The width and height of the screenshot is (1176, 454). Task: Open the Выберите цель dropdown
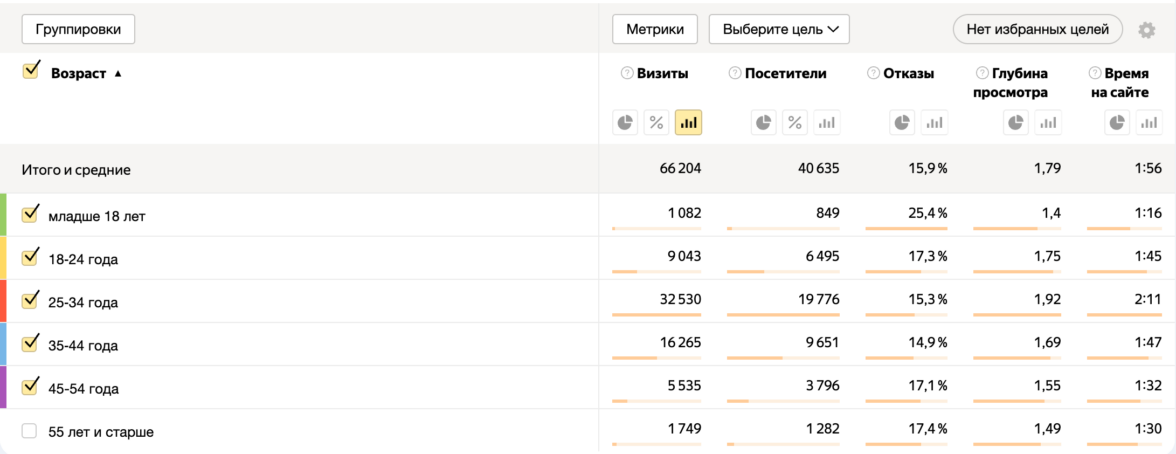[779, 30]
